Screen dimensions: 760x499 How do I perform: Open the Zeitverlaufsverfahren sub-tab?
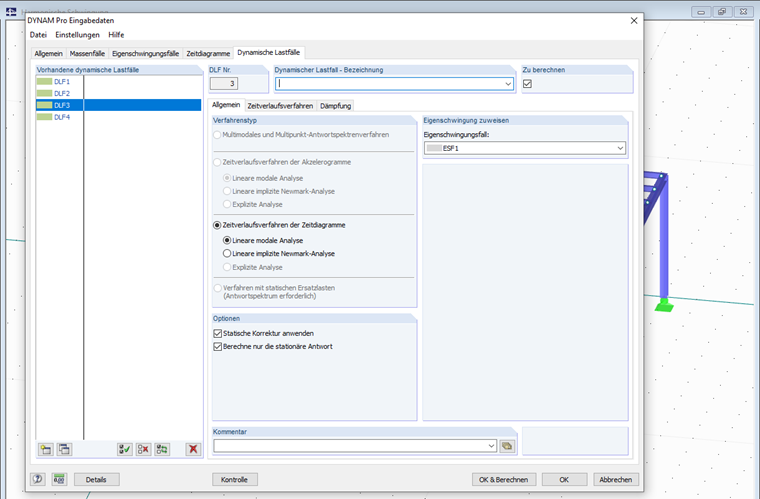click(280, 106)
